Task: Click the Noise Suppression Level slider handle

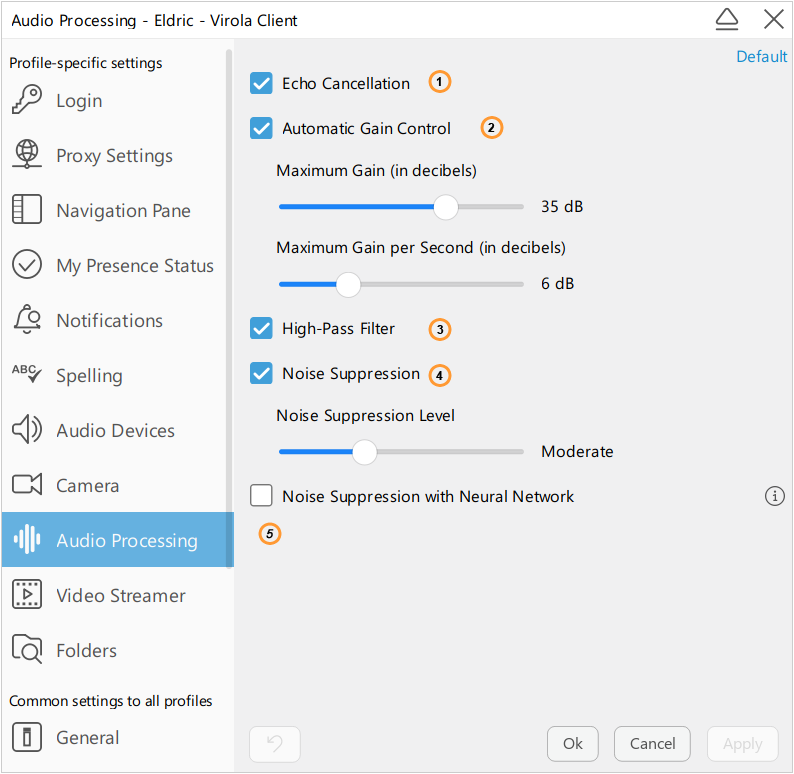Action: [364, 452]
